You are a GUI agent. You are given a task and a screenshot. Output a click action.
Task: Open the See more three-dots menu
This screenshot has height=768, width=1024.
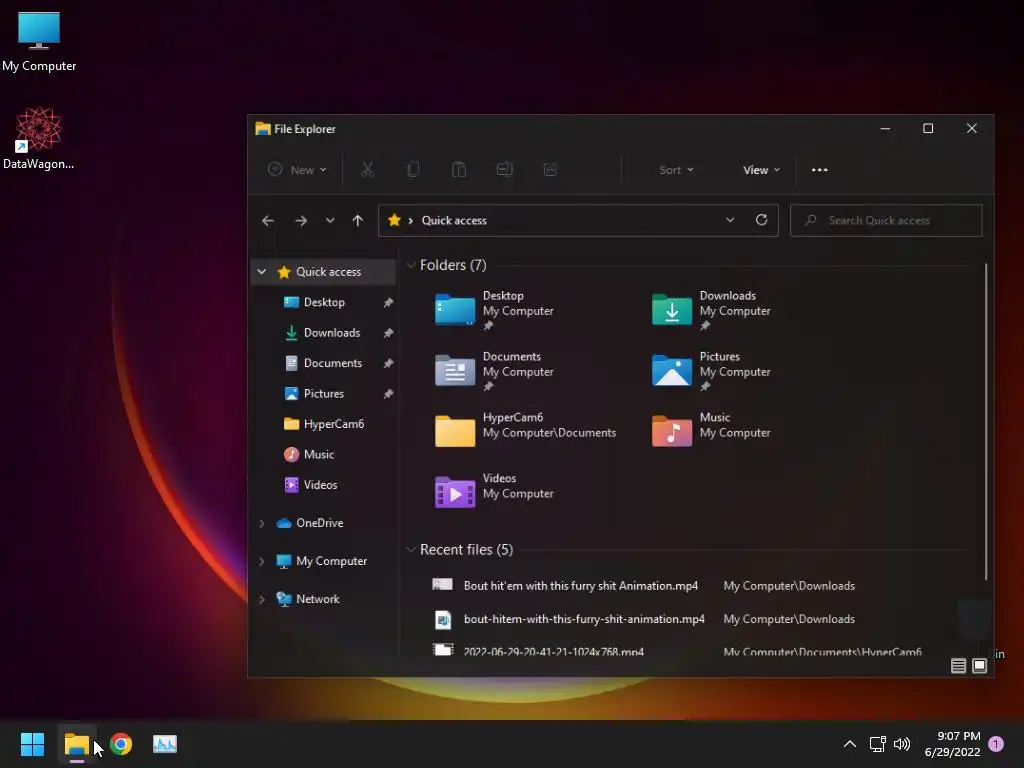(x=820, y=170)
